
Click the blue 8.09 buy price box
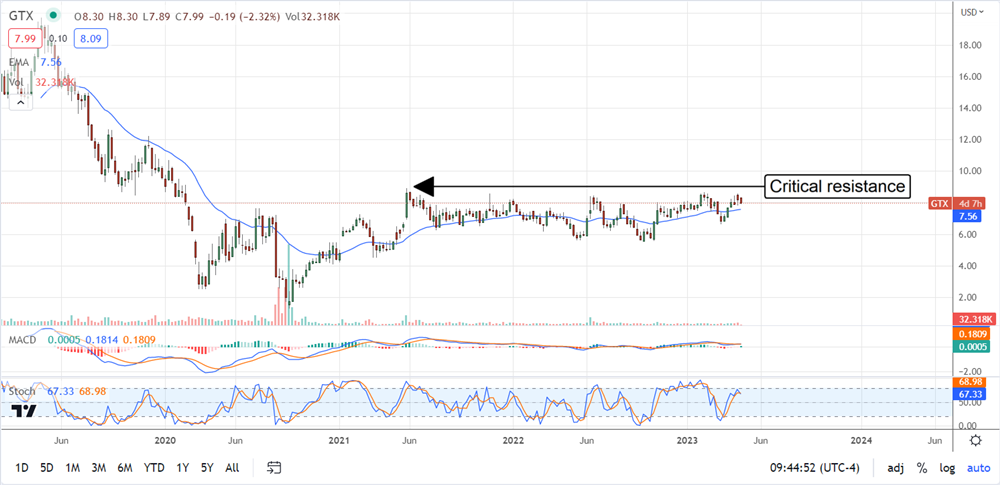click(89, 39)
